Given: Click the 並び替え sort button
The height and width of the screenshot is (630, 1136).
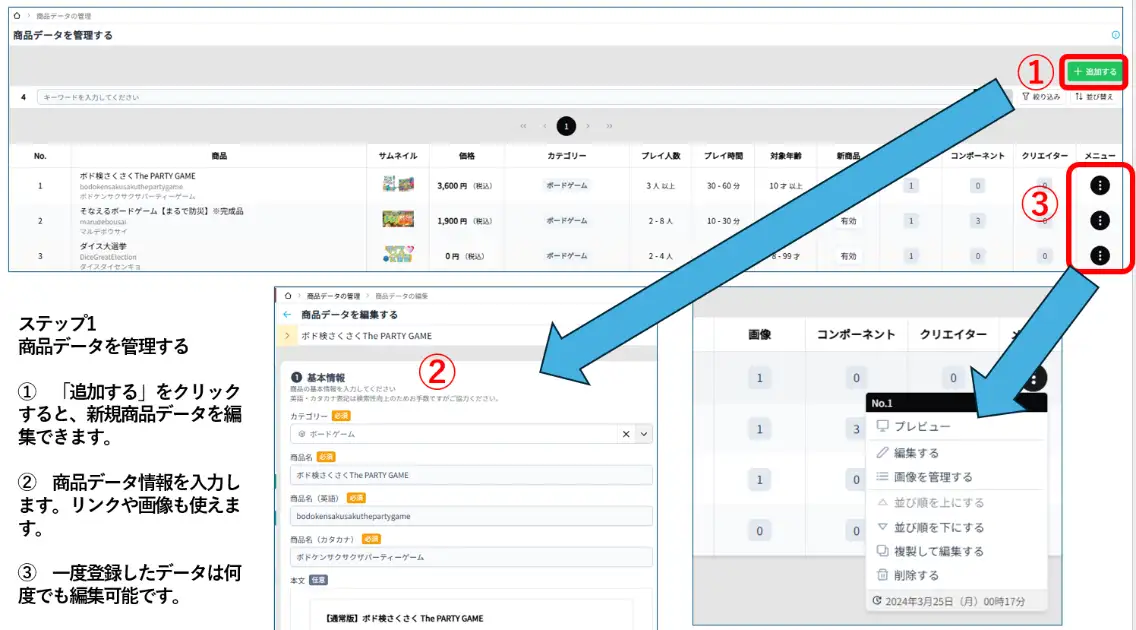Looking at the screenshot, I should 1093,97.
